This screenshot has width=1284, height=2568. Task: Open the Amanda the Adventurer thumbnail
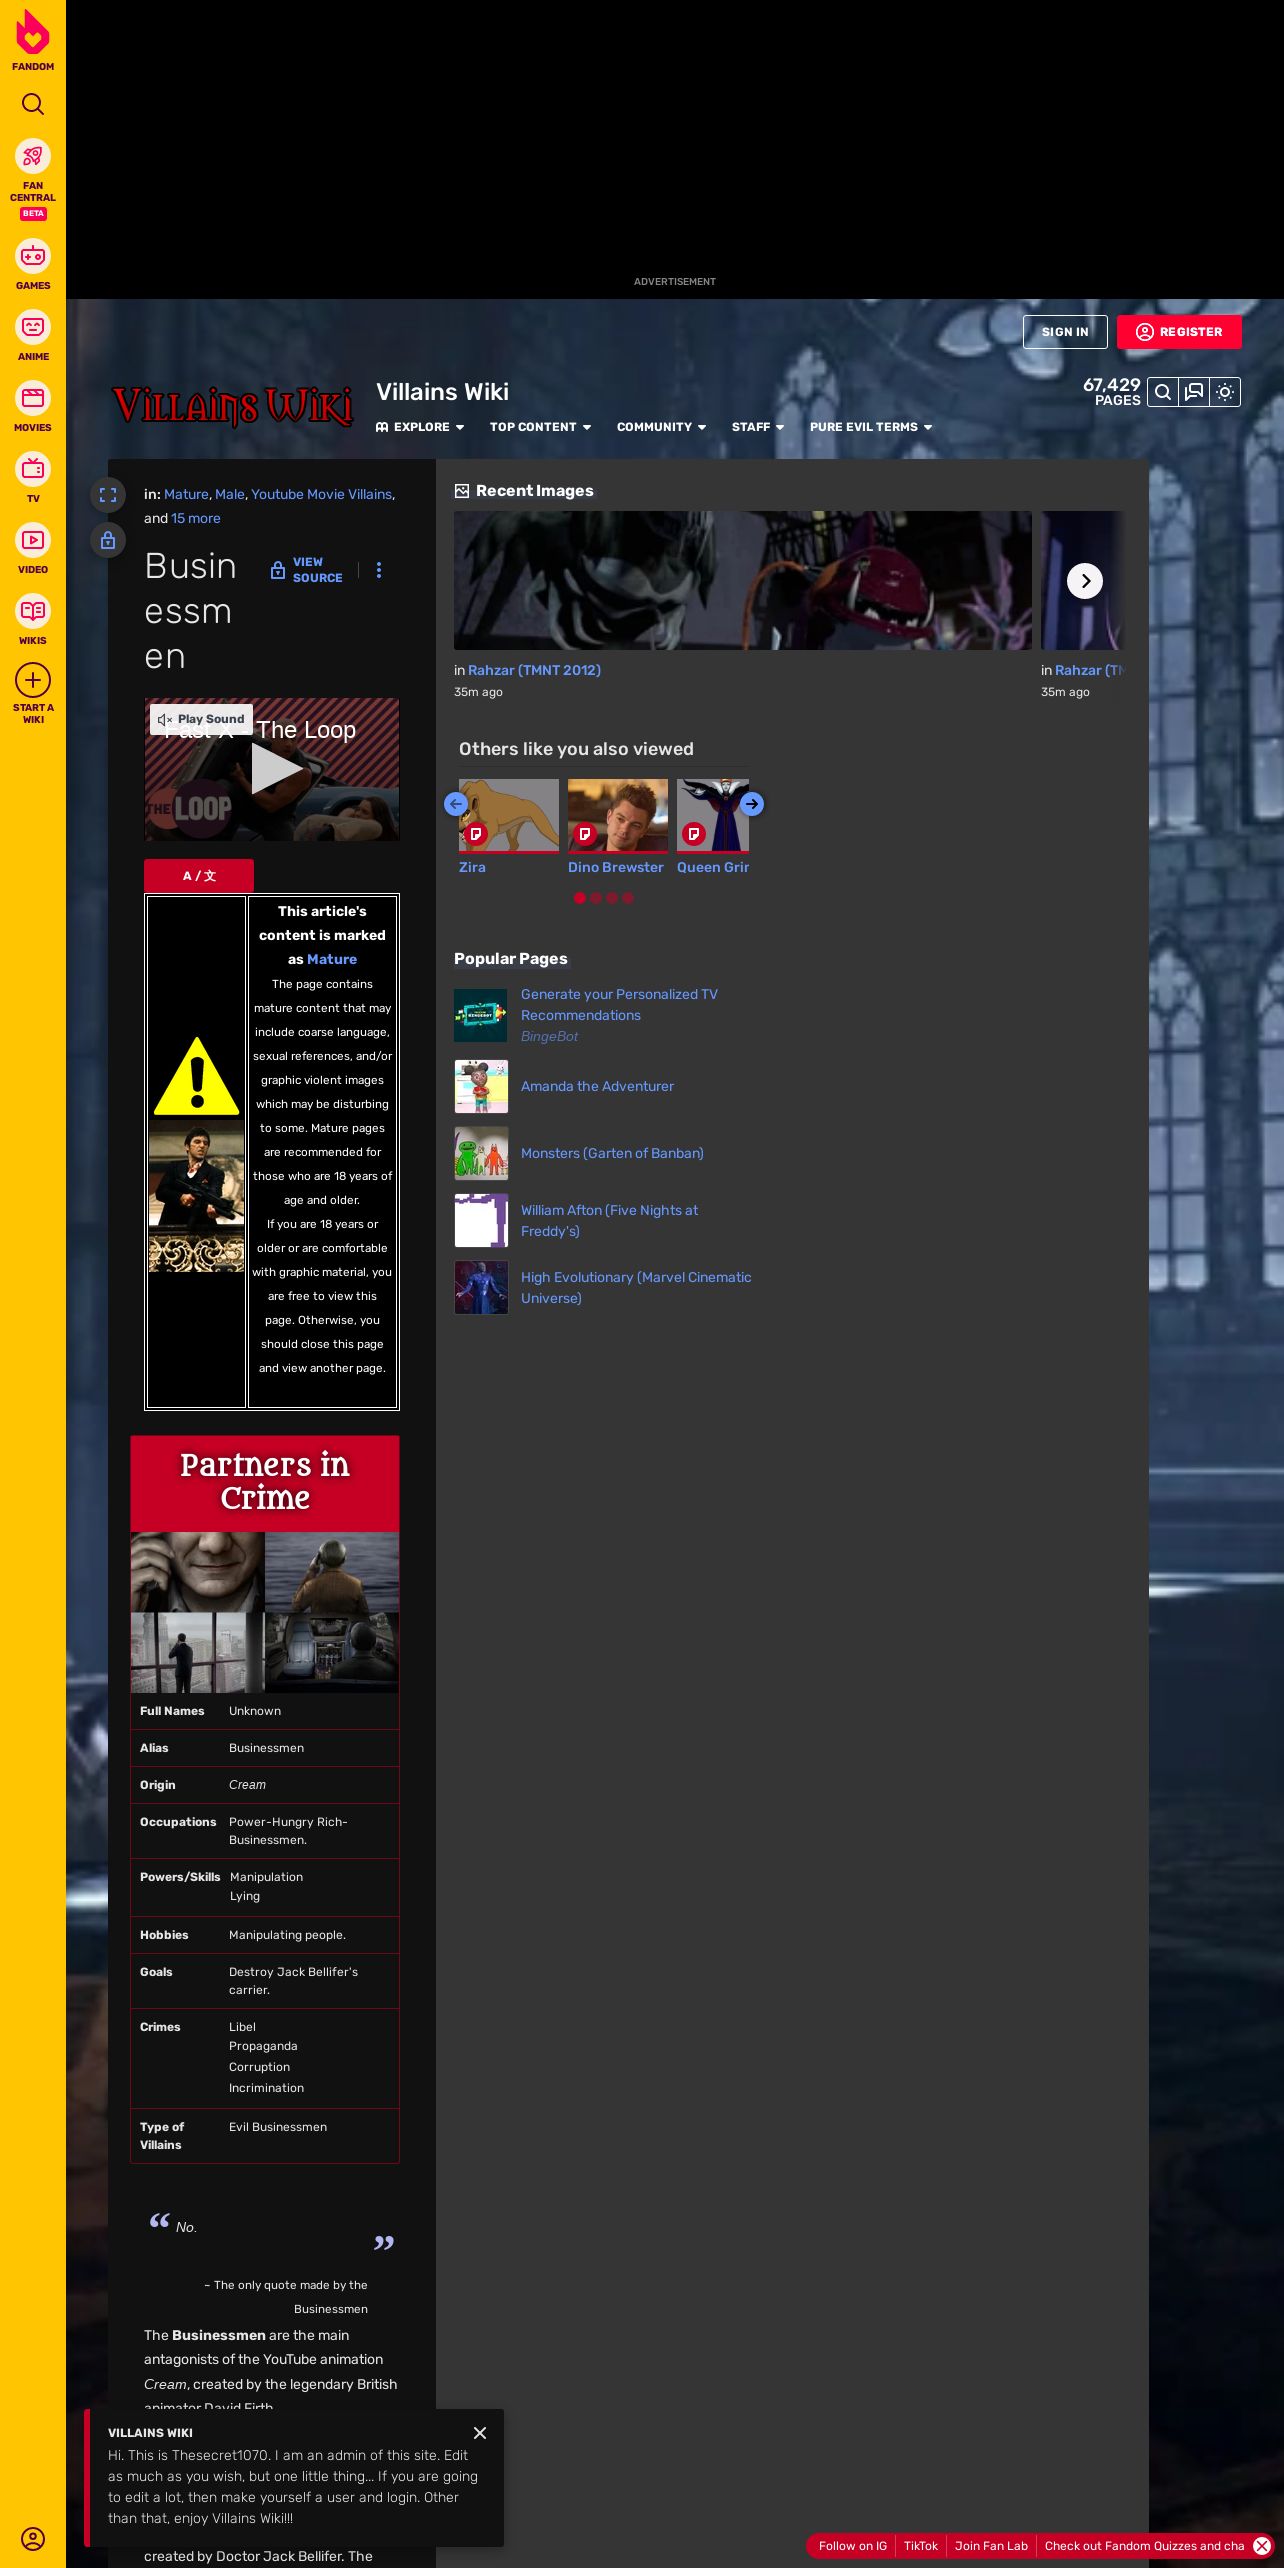coord(481,1086)
